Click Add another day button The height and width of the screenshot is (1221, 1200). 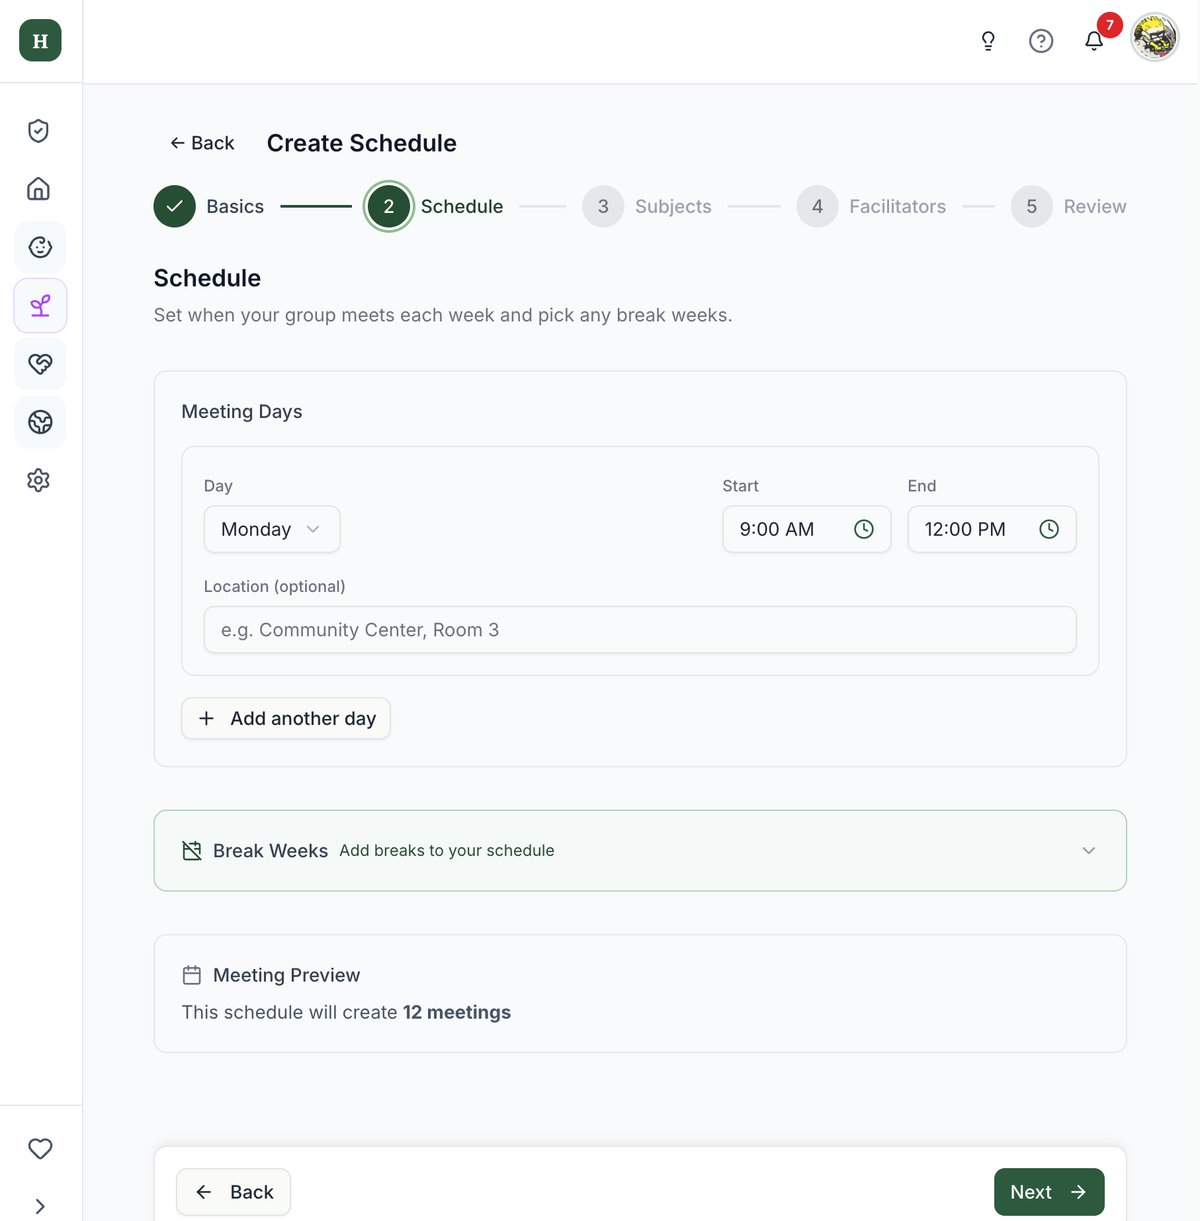pos(286,718)
